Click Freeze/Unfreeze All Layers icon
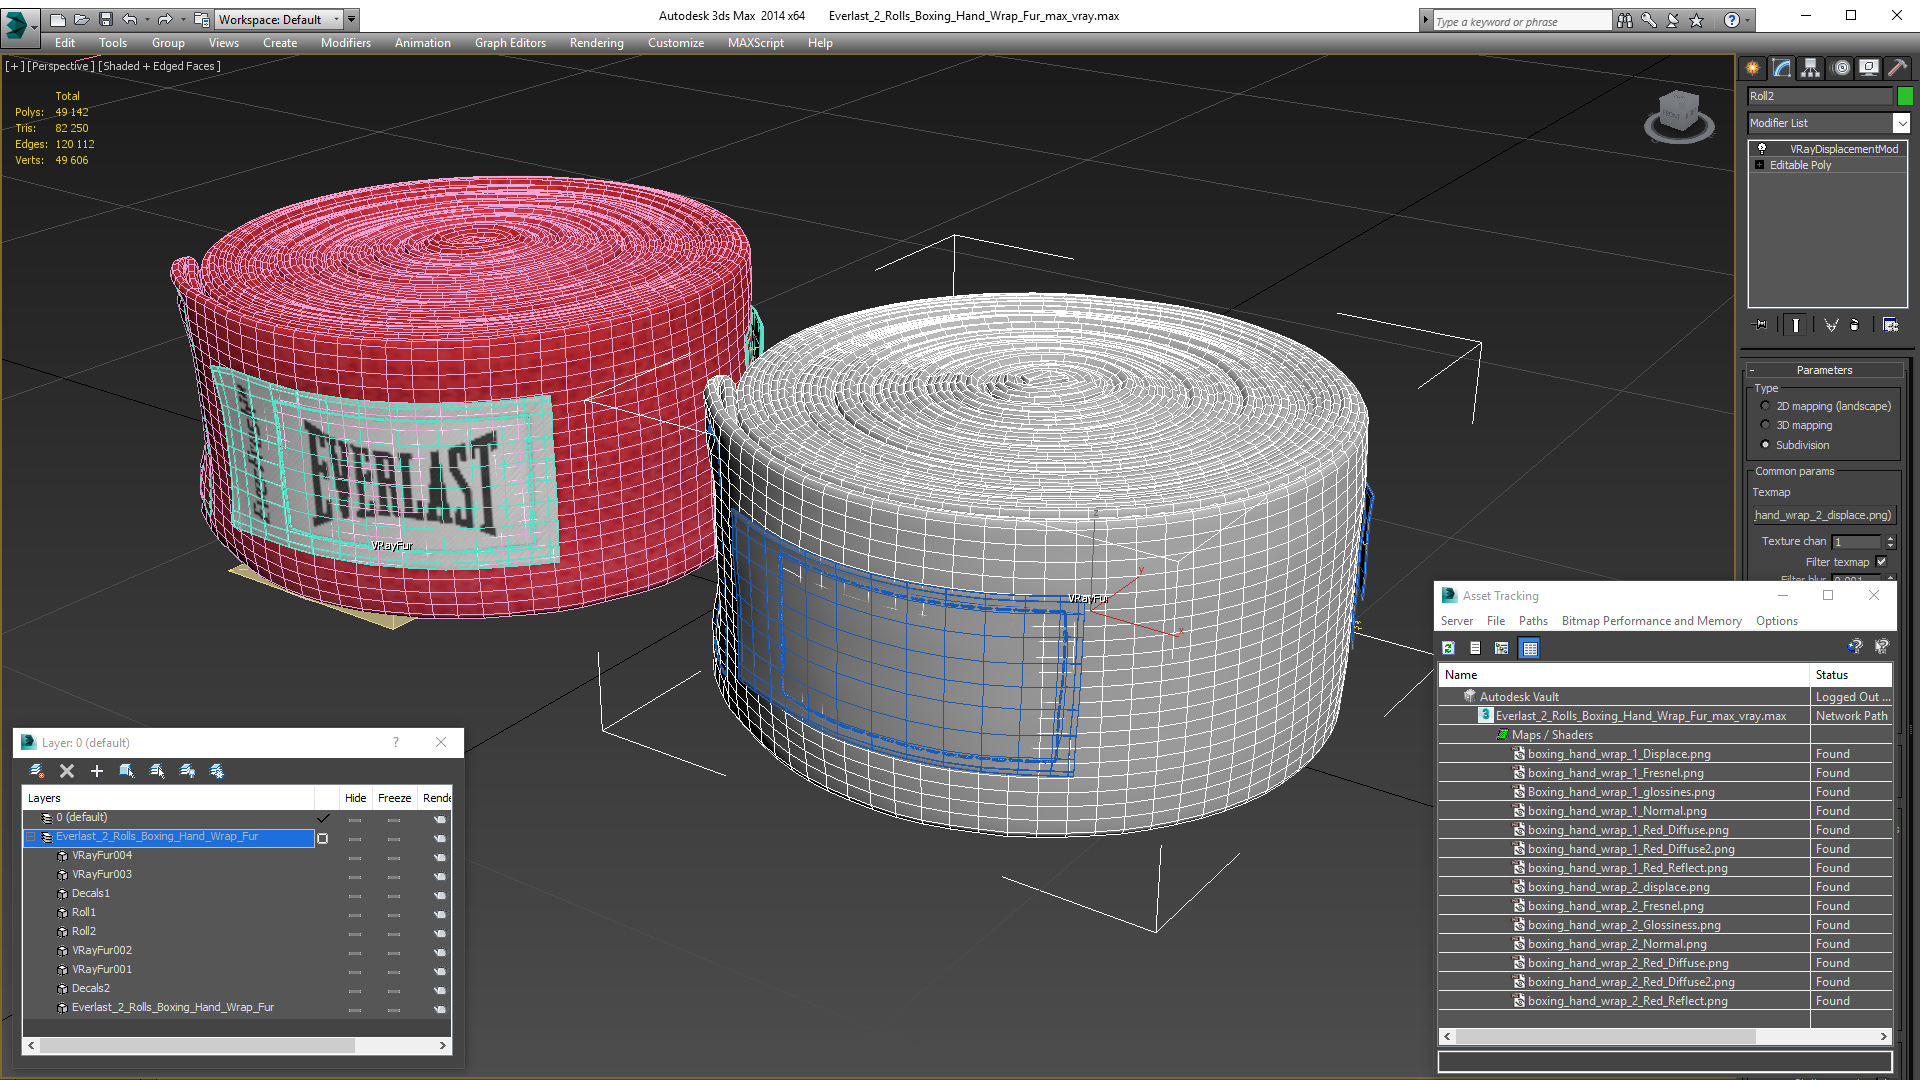The image size is (1920, 1080). point(217,771)
